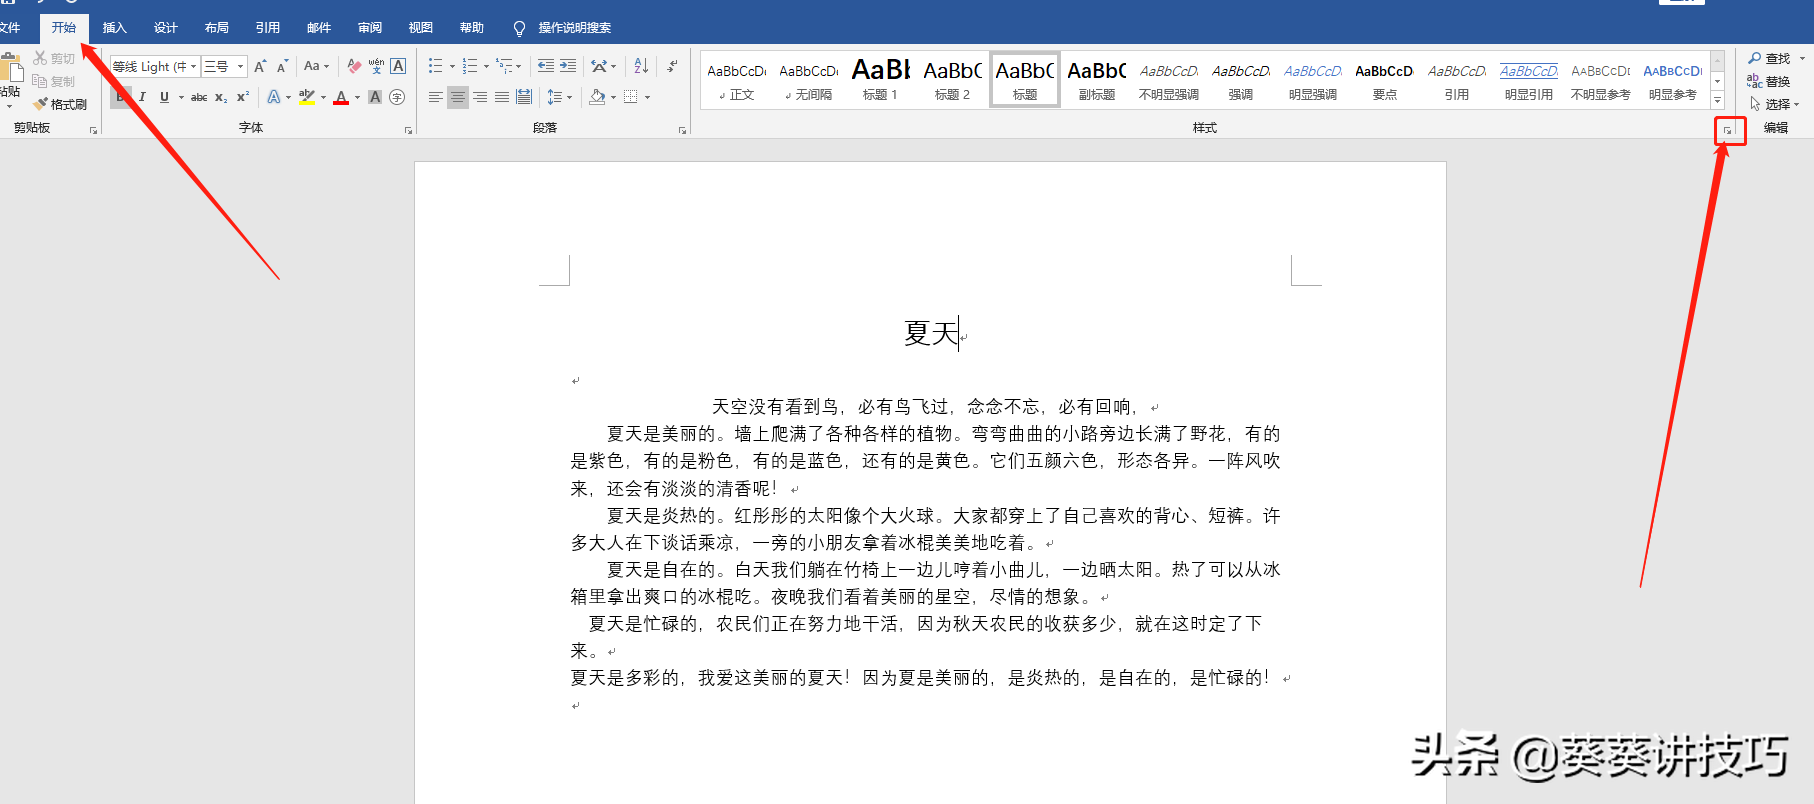Open the Phonetic Guide (wén) tool
The height and width of the screenshot is (804, 1814).
[376, 66]
